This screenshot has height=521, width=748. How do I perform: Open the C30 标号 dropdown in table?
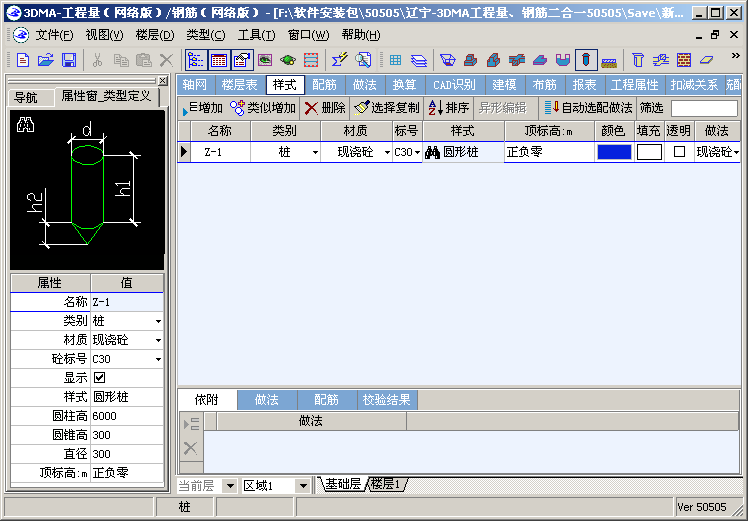click(417, 153)
